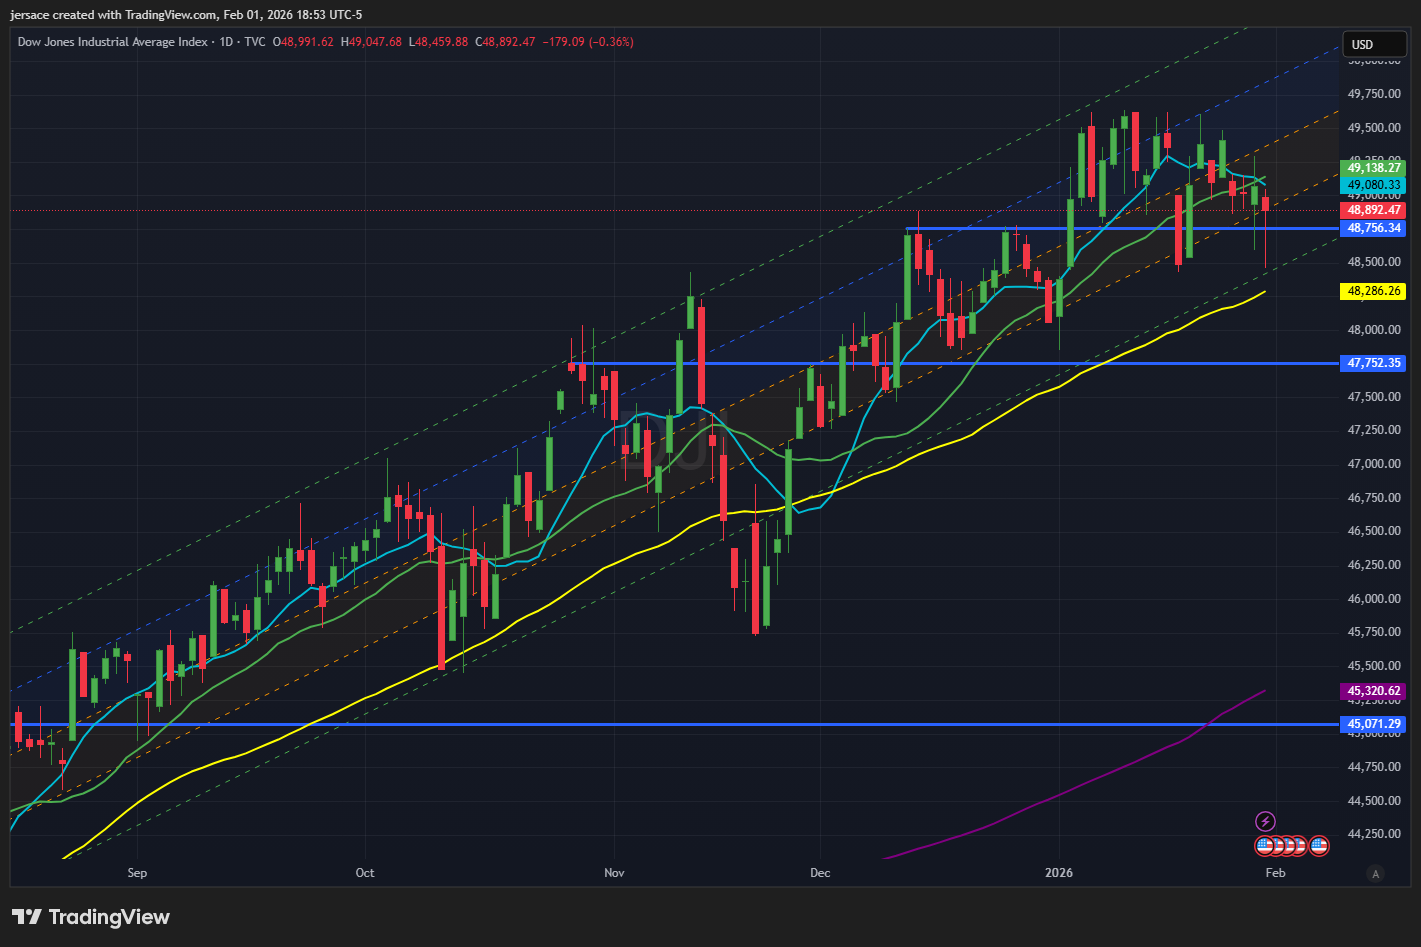This screenshot has height=947, width=1421.
Task: Click the 48,000.00 price axis label
Action: [x=1374, y=330]
